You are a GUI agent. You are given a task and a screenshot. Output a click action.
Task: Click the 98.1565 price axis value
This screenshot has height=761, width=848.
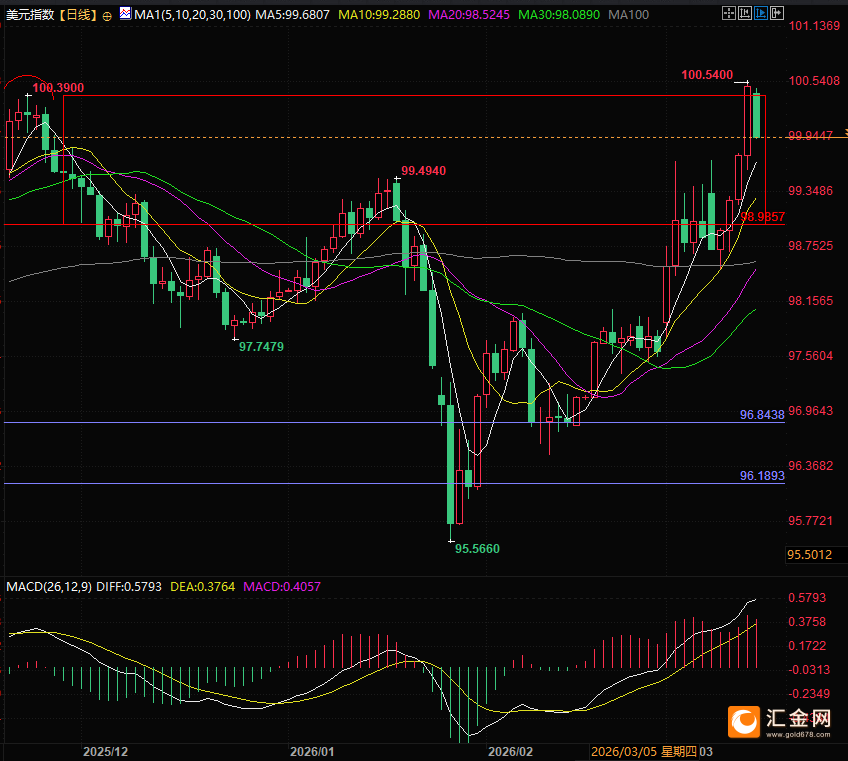point(811,301)
